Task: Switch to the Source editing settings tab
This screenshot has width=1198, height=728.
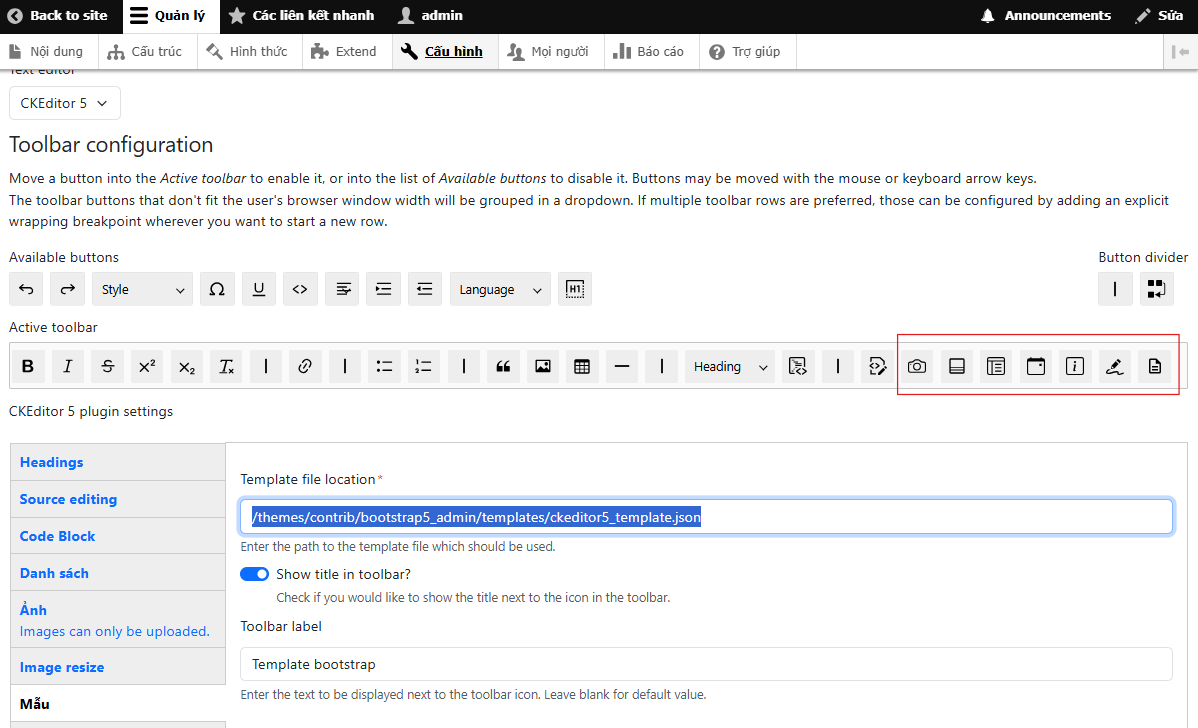Action: 118,499
